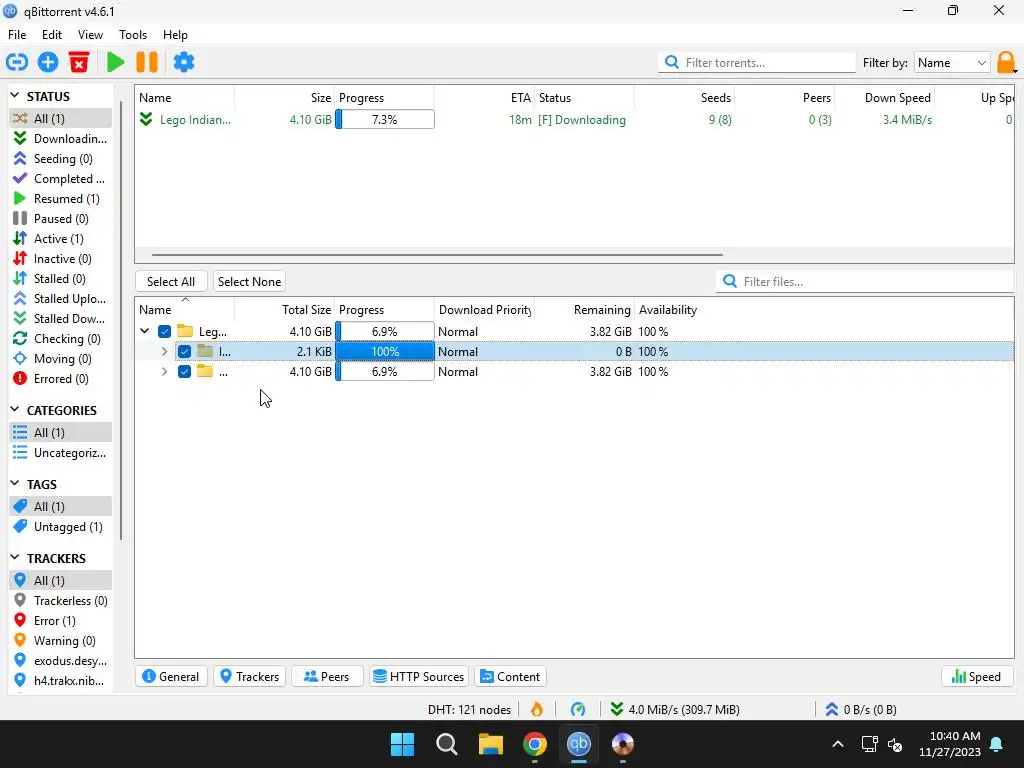
Task: Collapse the TRACKERS sidebar section
Action: [15, 558]
